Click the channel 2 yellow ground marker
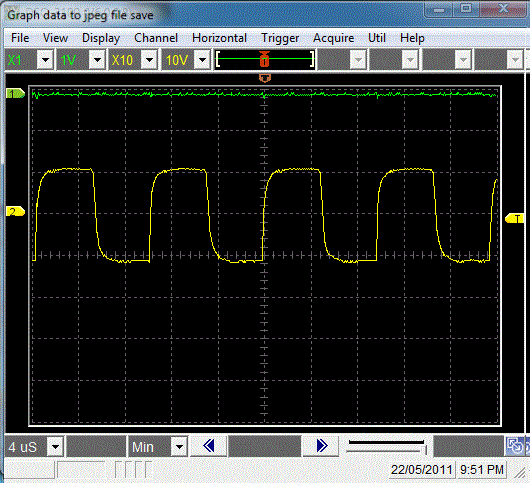 (16, 212)
